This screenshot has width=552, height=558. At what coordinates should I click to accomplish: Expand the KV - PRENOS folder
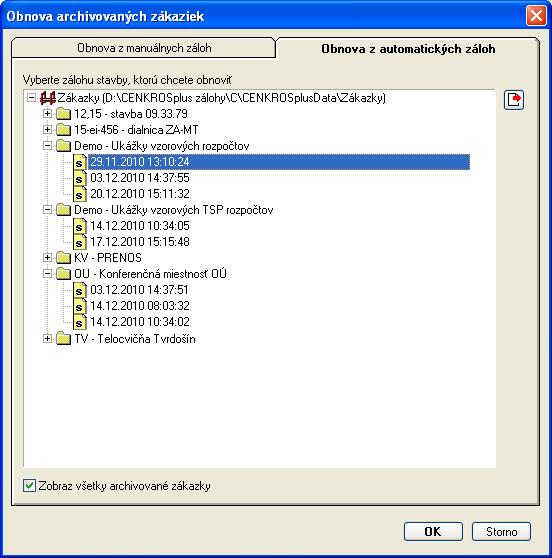pos(47,257)
